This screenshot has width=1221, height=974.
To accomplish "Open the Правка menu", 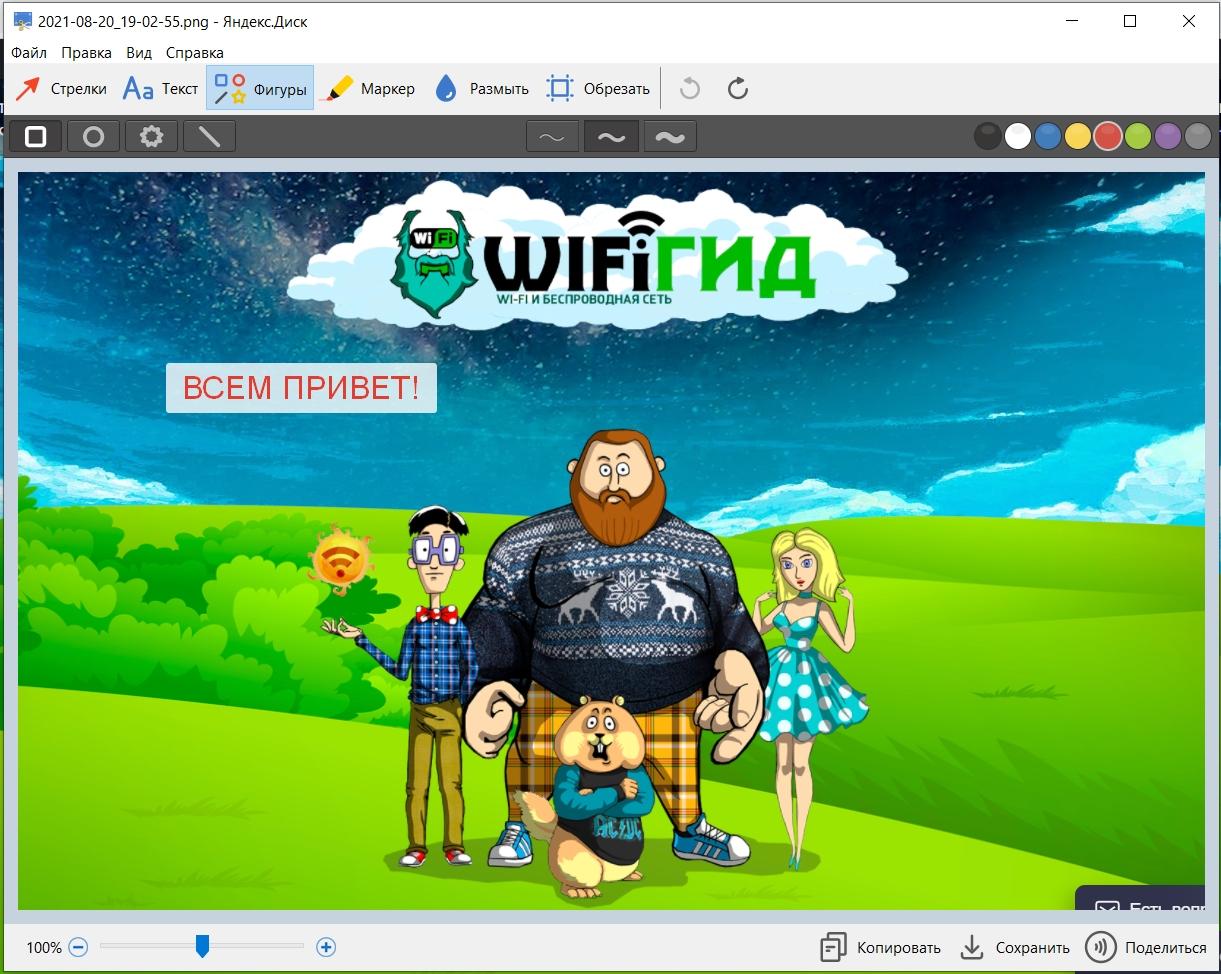I will (x=86, y=52).
